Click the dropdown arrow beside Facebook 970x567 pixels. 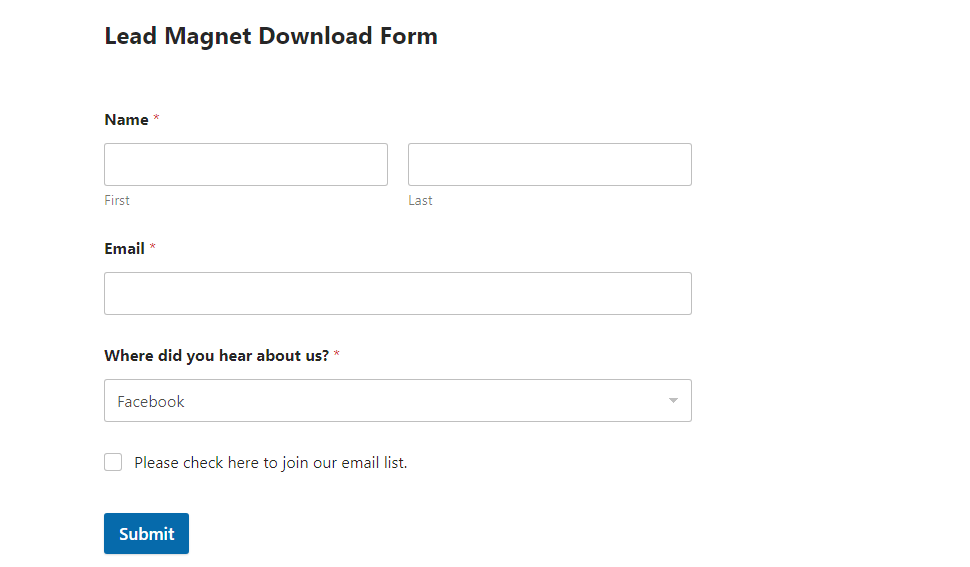[x=673, y=401]
